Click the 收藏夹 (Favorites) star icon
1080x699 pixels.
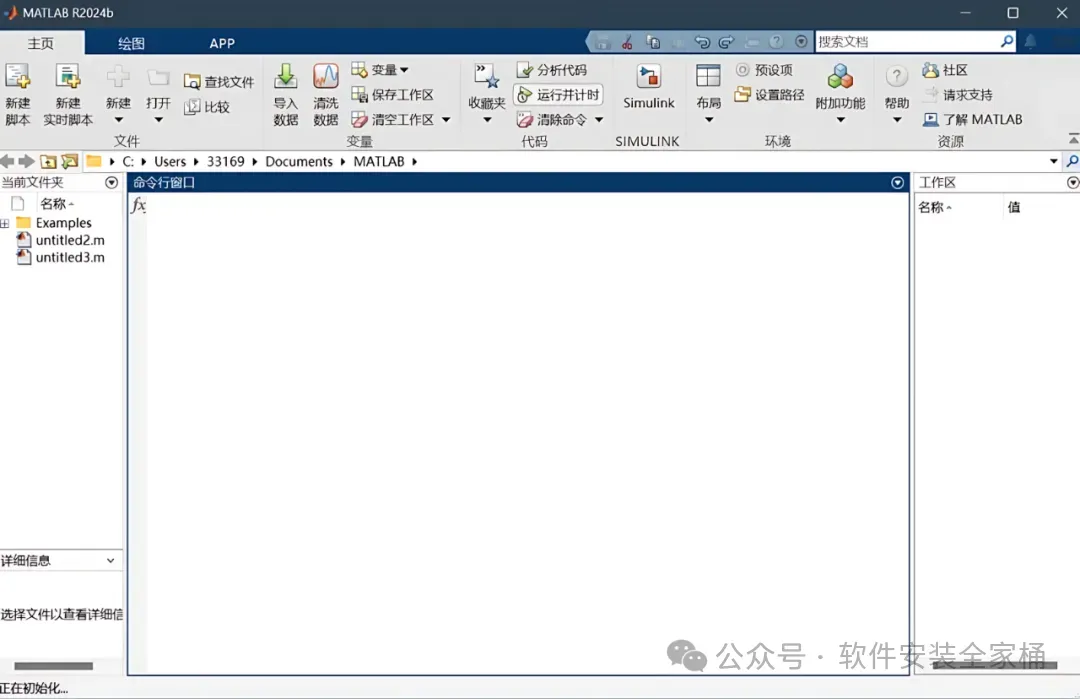click(x=487, y=77)
